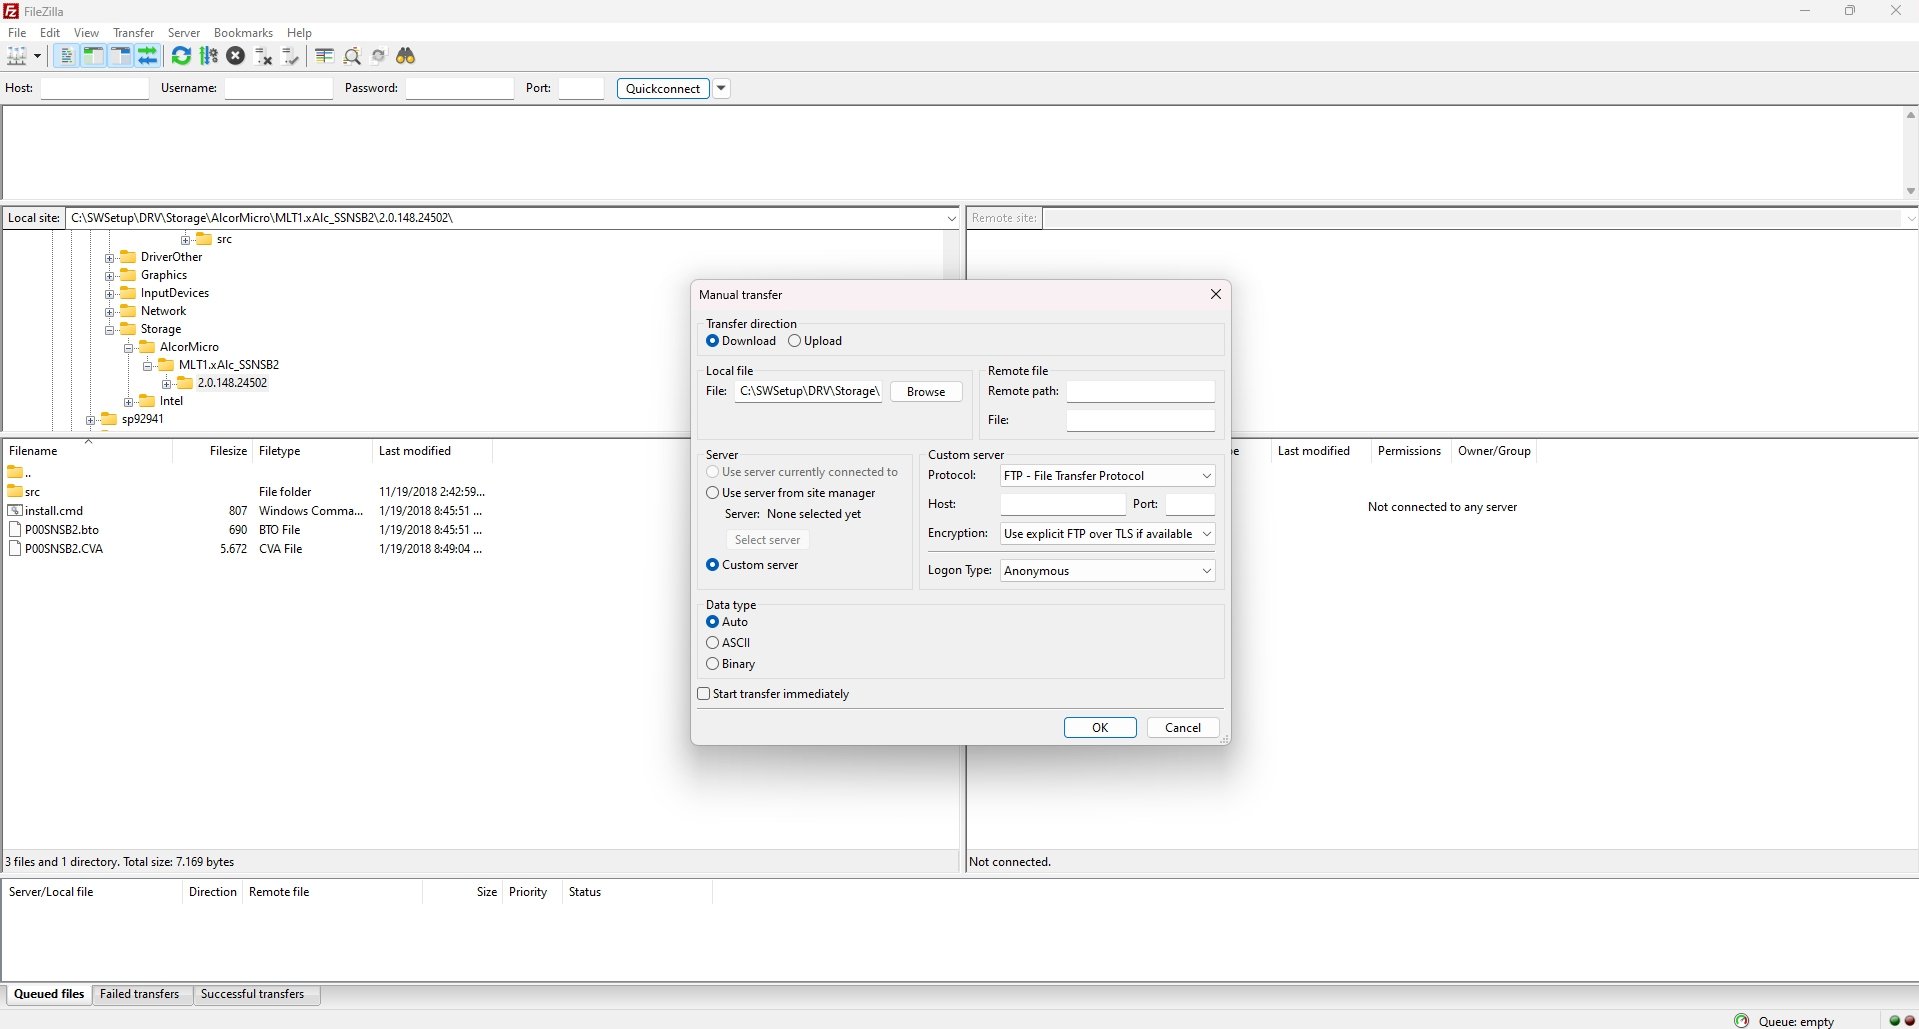The height and width of the screenshot is (1029, 1919).
Task: Select the P00SNSB2.bto file icon
Action: [15, 530]
